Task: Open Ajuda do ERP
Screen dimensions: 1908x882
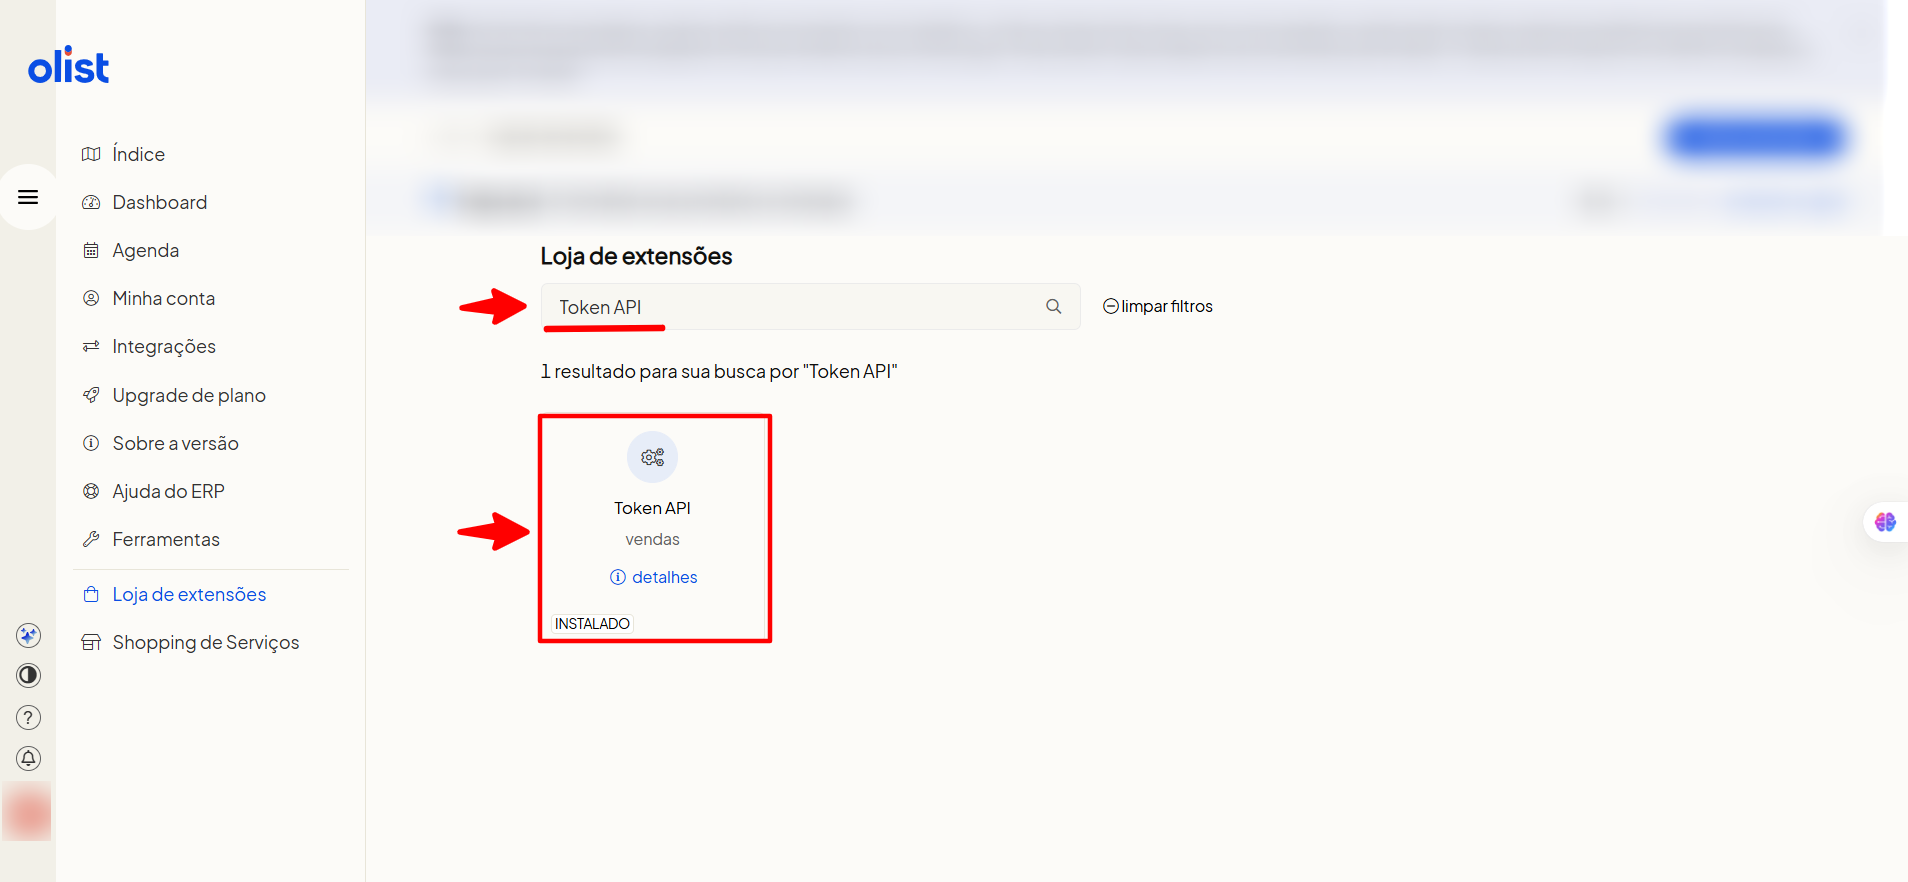Action: click(168, 491)
